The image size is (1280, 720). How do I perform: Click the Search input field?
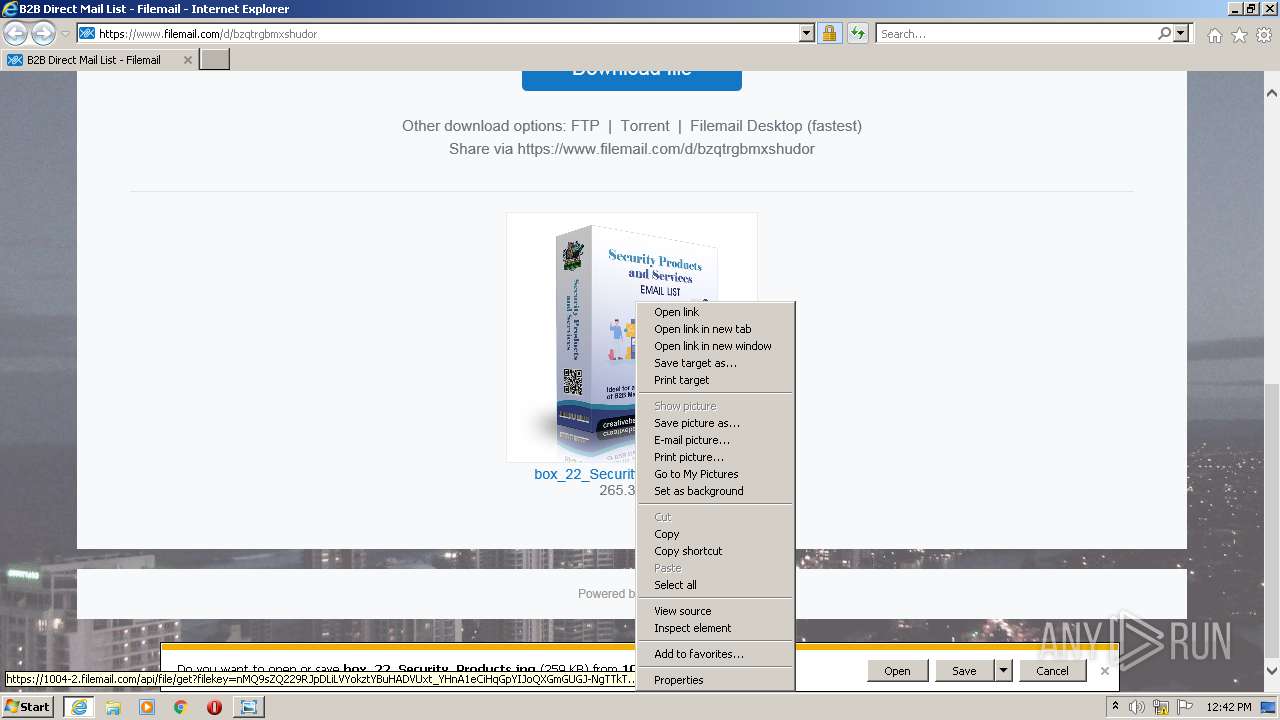point(1016,34)
